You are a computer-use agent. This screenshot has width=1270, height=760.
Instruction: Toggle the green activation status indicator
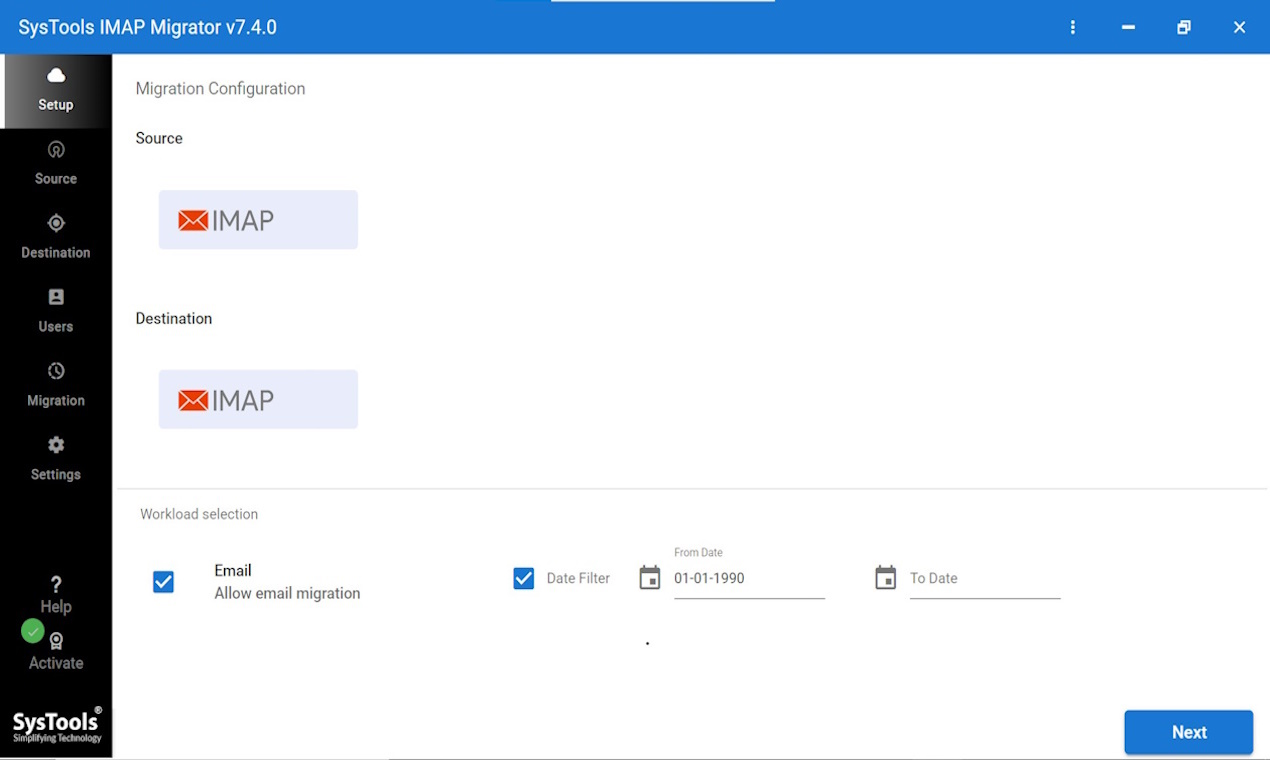32,631
